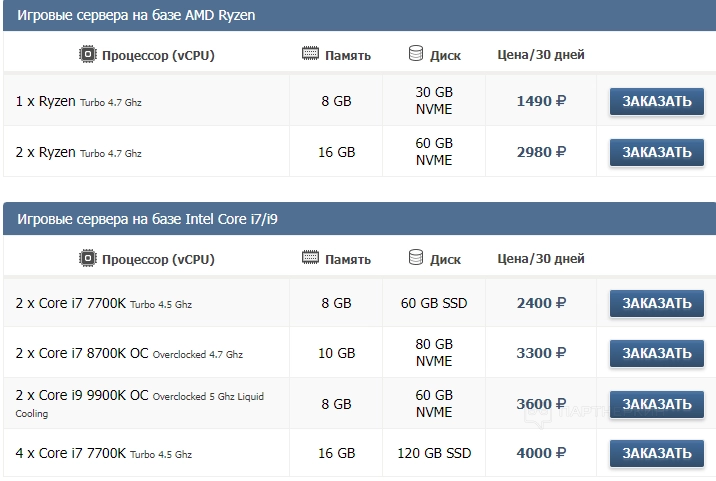This screenshot has width=716, height=481.
Task: Order the 2 x Core i7 7700K server
Action: pyautogui.click(x=656, y=303)
